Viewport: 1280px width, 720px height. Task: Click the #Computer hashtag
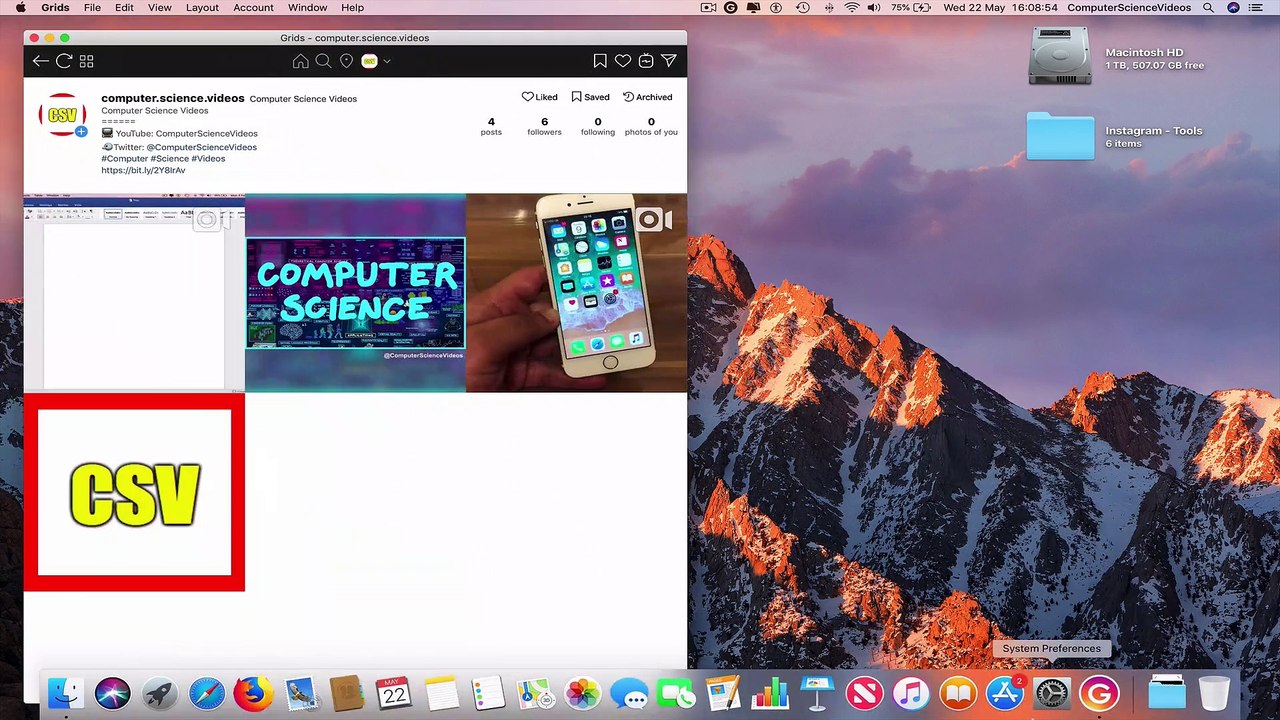pyautogui.click(x=124, y=159)
